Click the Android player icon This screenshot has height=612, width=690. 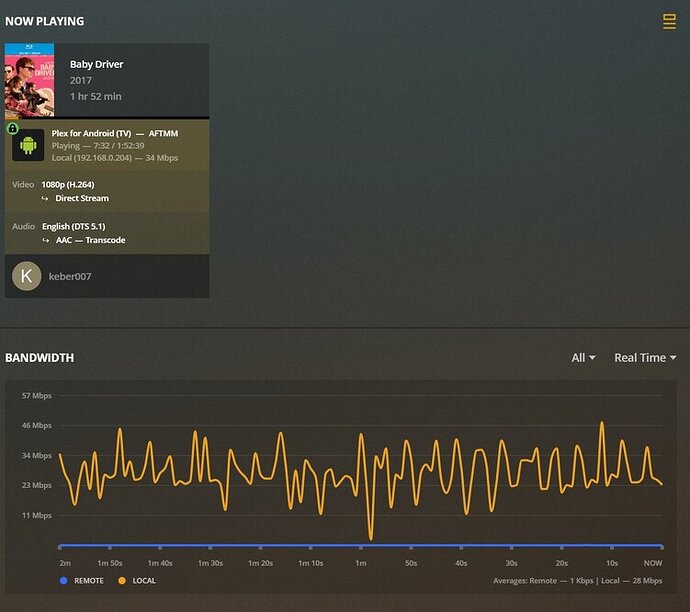pos(28,145)
